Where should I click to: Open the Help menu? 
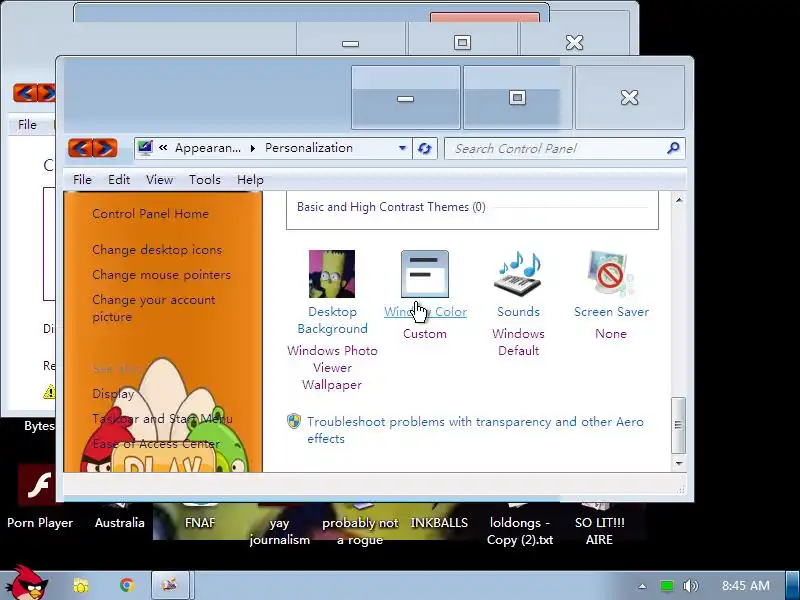250,180
